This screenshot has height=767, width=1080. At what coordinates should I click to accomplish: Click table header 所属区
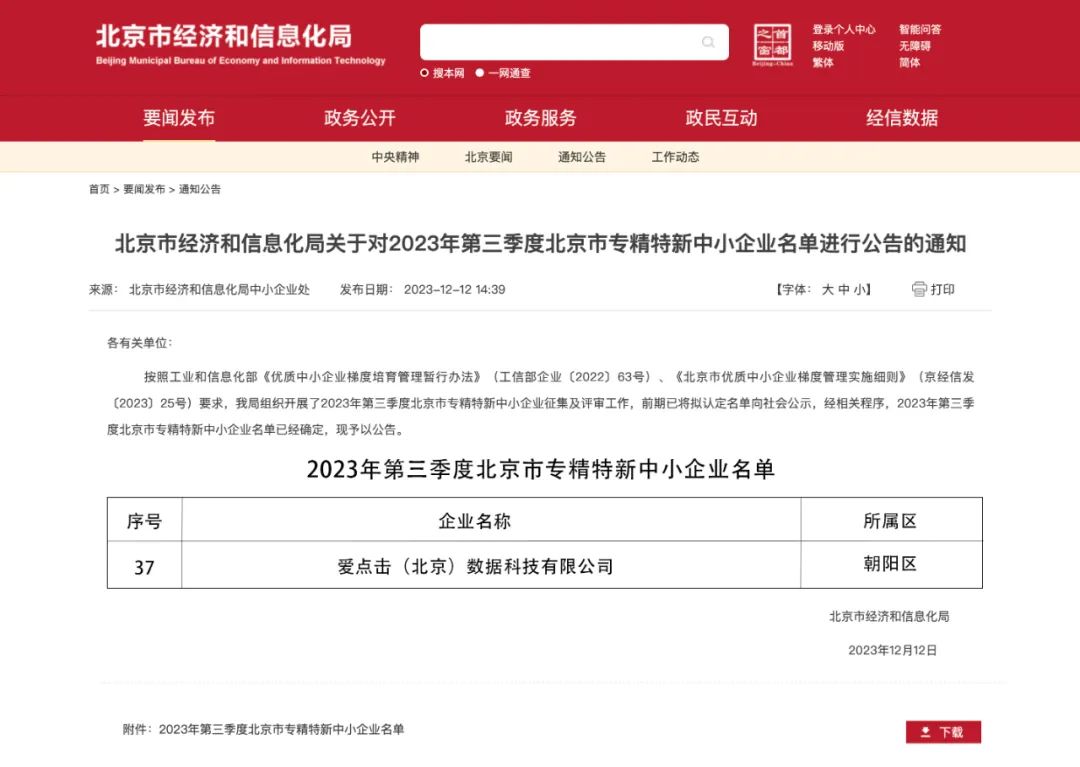point(890,521)
